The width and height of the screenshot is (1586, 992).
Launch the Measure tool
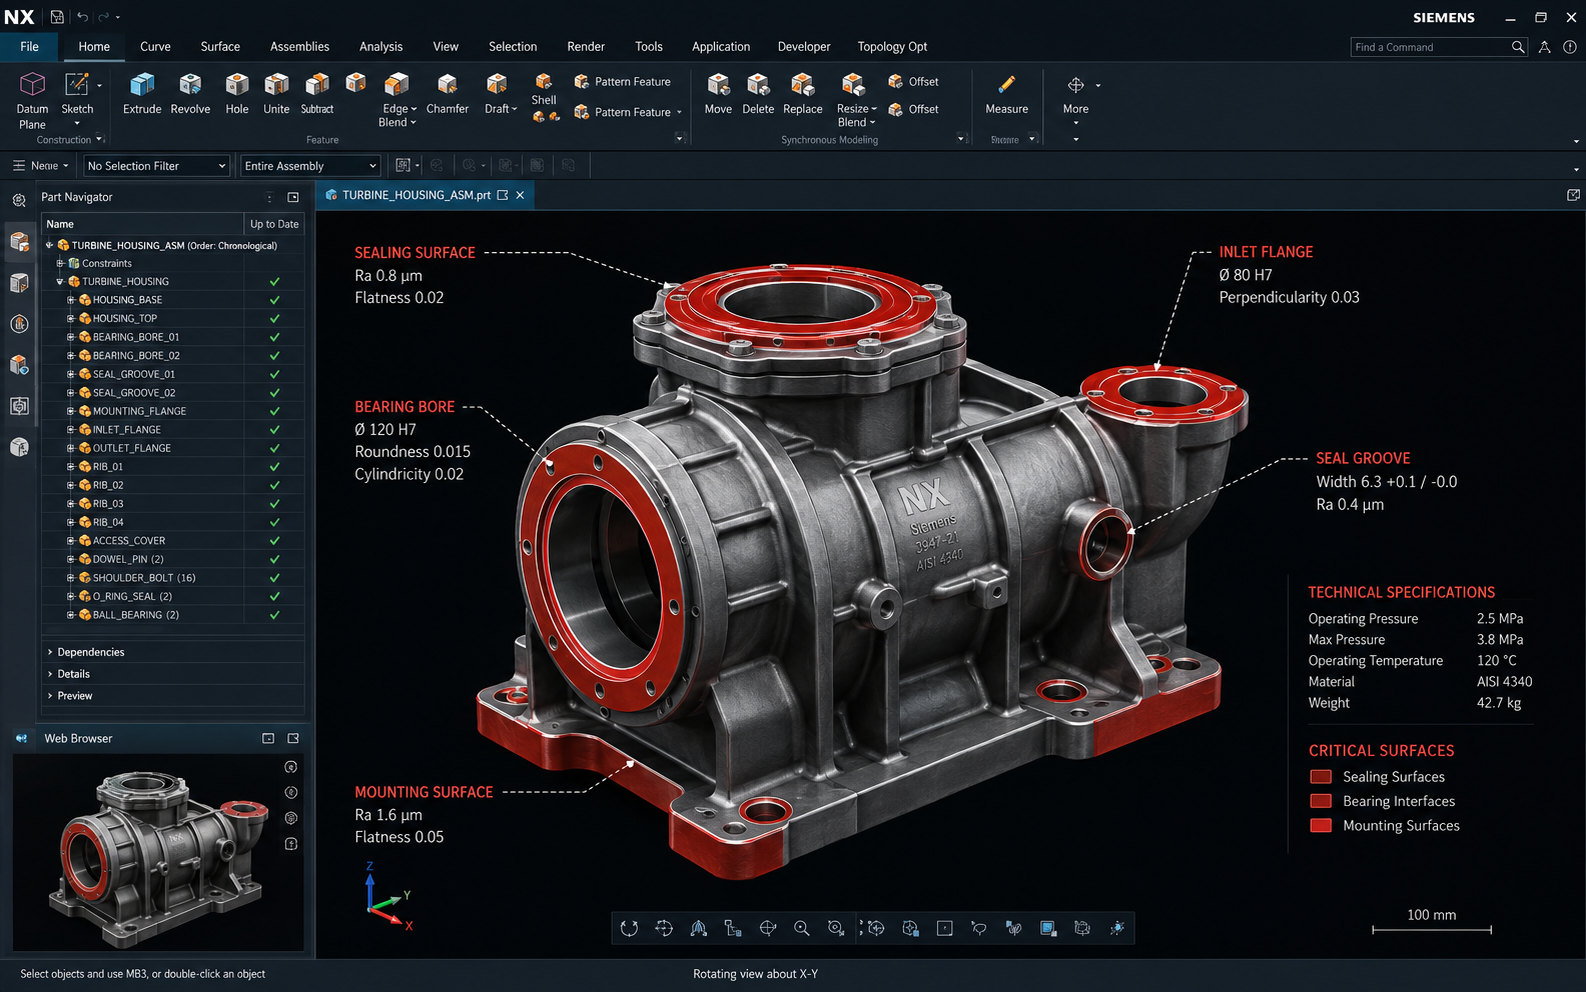tap(1006, 95)
